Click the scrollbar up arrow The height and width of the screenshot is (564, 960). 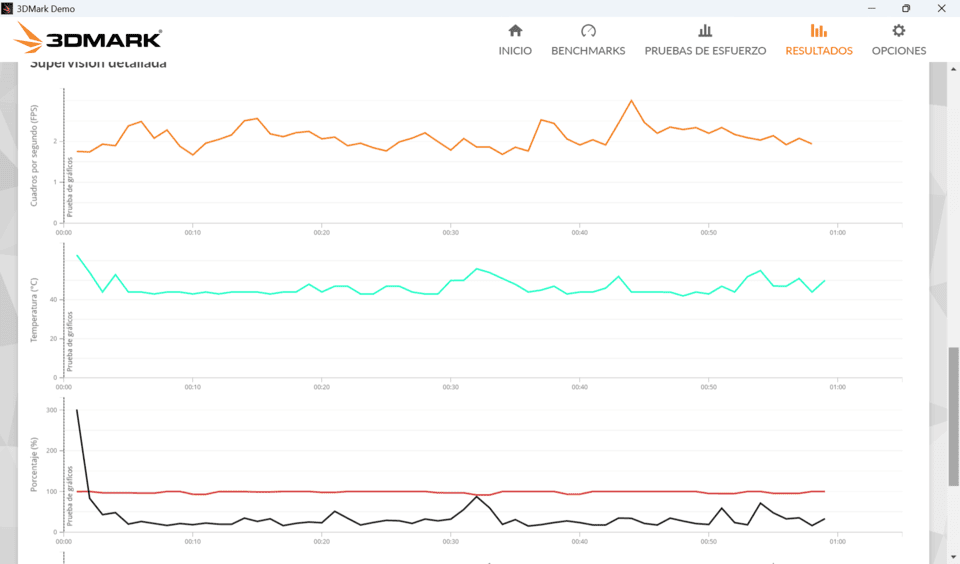953,67
